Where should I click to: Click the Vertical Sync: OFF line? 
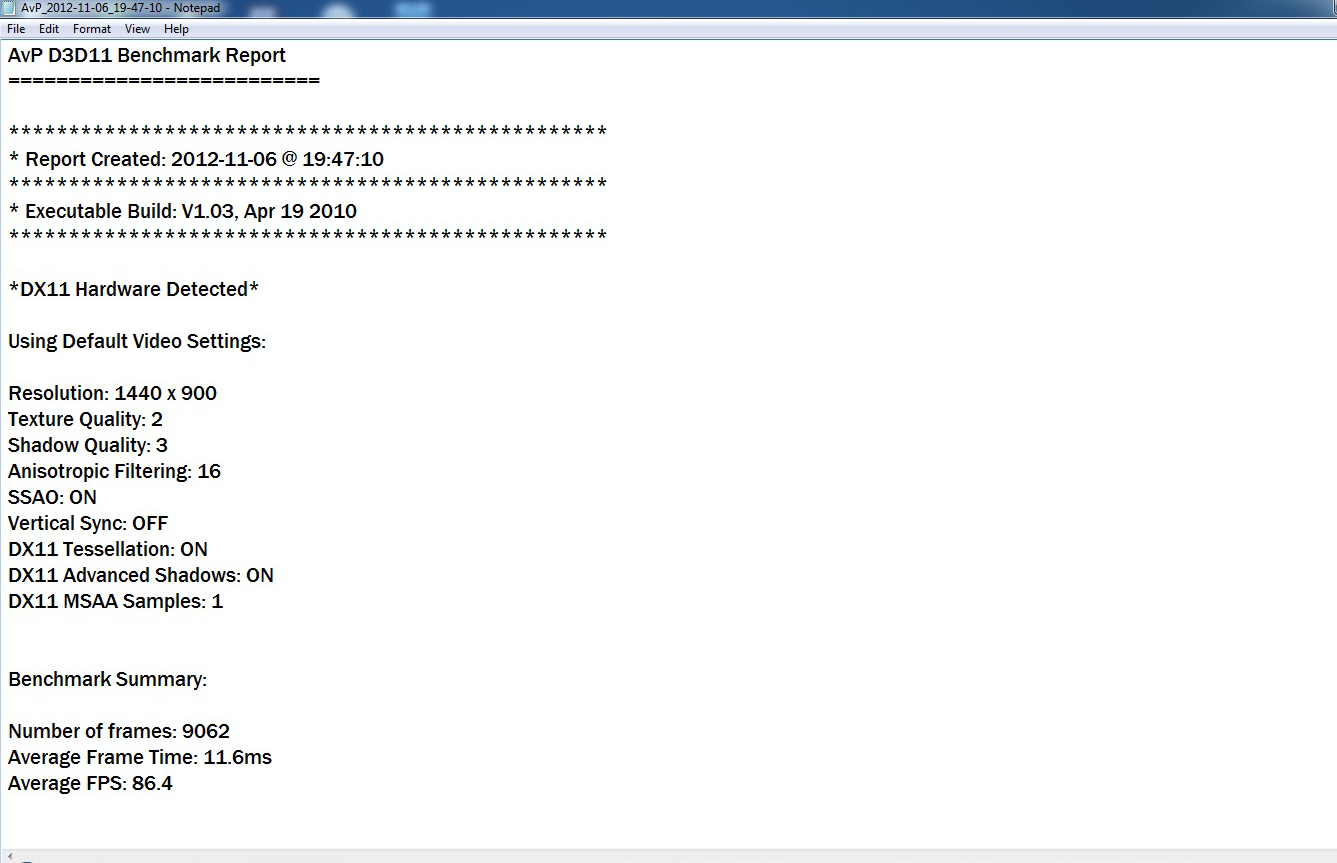click(x=88, y=523)
